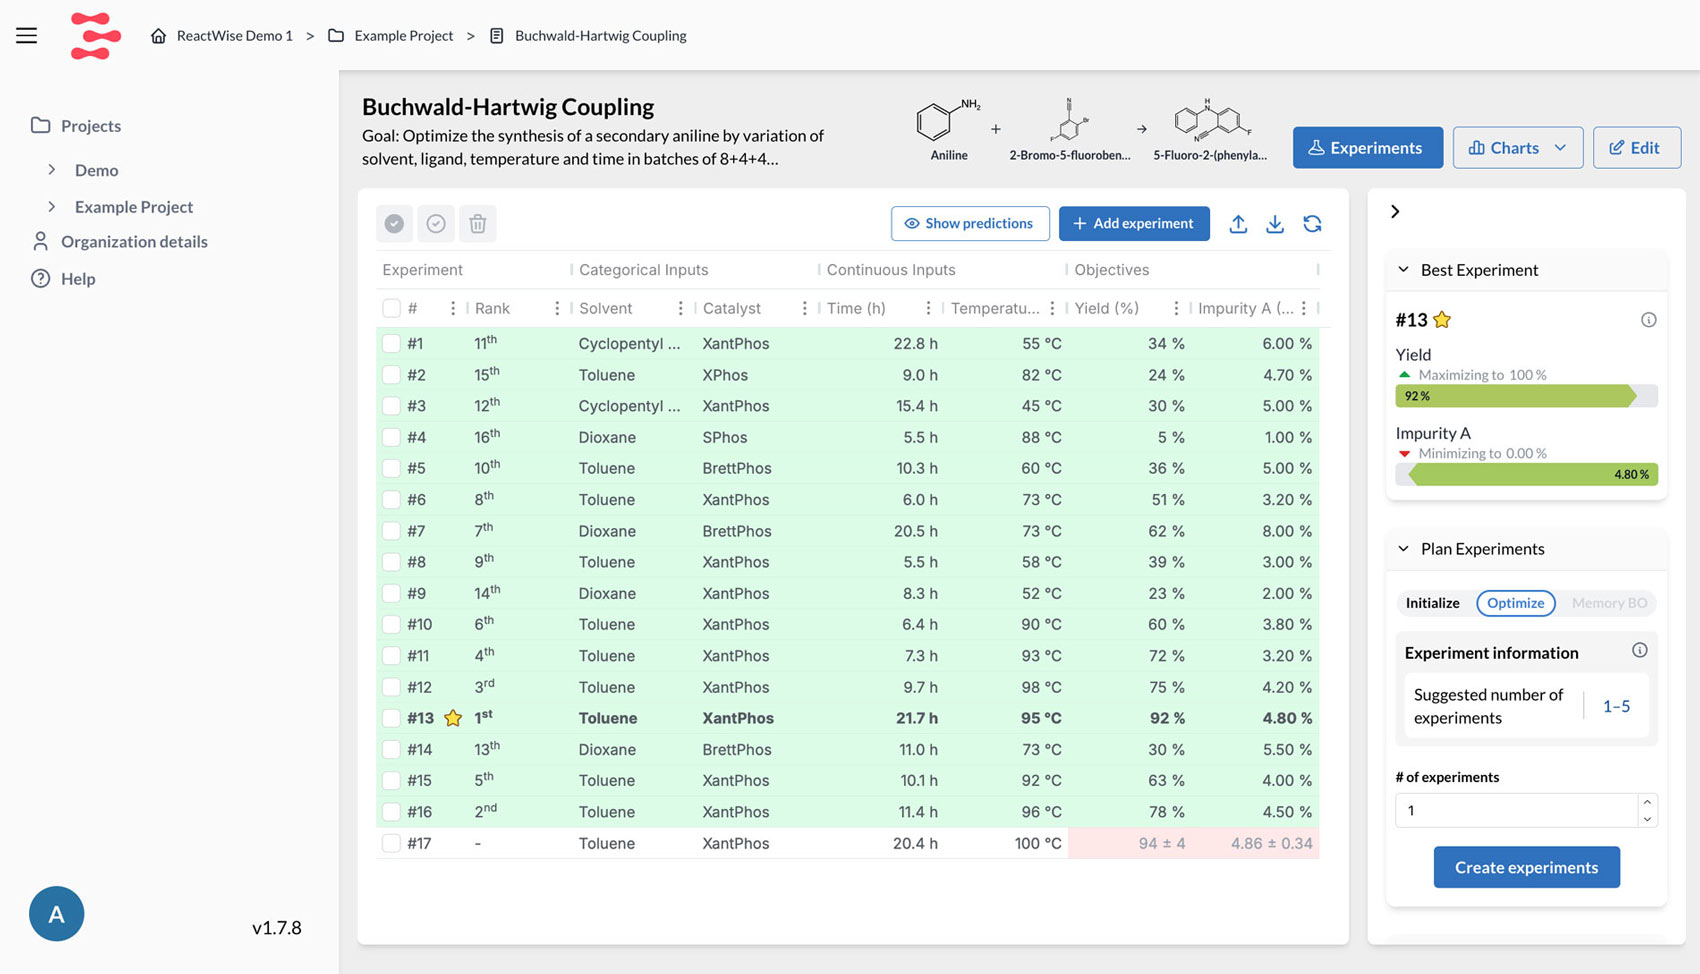
Task: Check the row checkbox for experiment #1
Action: (x=390, y=343)
